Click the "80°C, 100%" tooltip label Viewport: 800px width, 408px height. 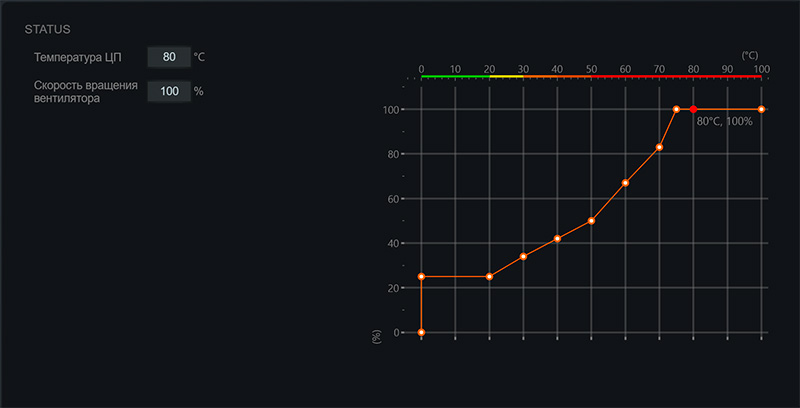point(724,121)
